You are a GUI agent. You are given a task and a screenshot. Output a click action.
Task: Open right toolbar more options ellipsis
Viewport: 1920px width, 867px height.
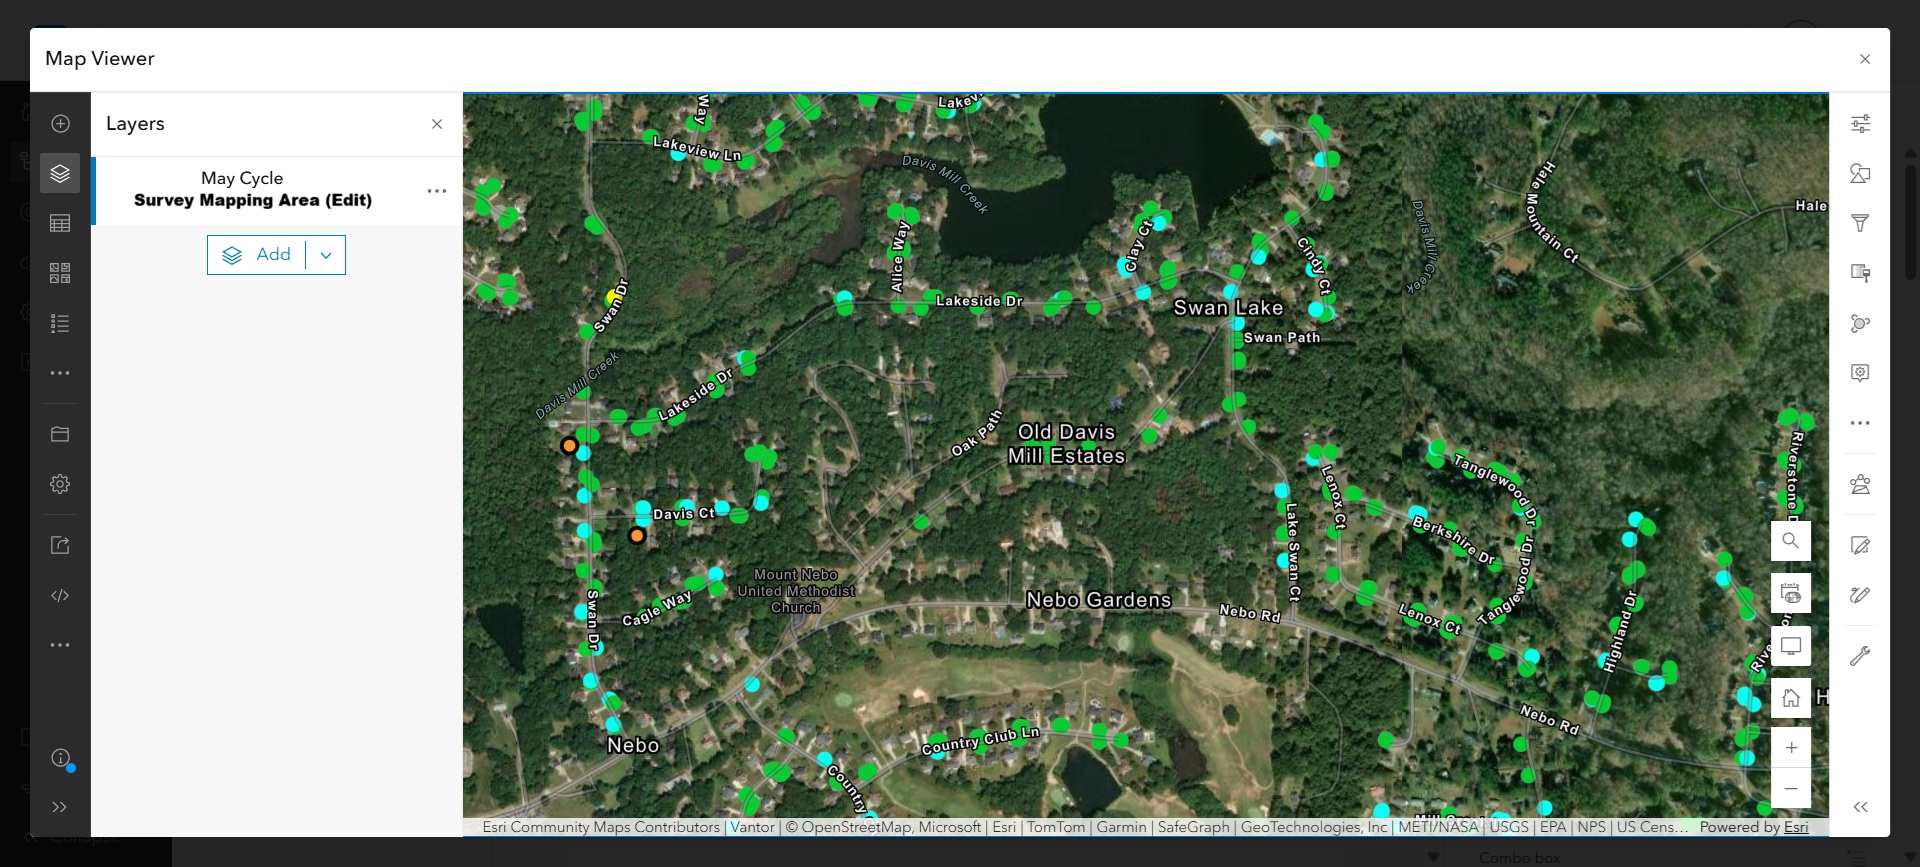1860,423
